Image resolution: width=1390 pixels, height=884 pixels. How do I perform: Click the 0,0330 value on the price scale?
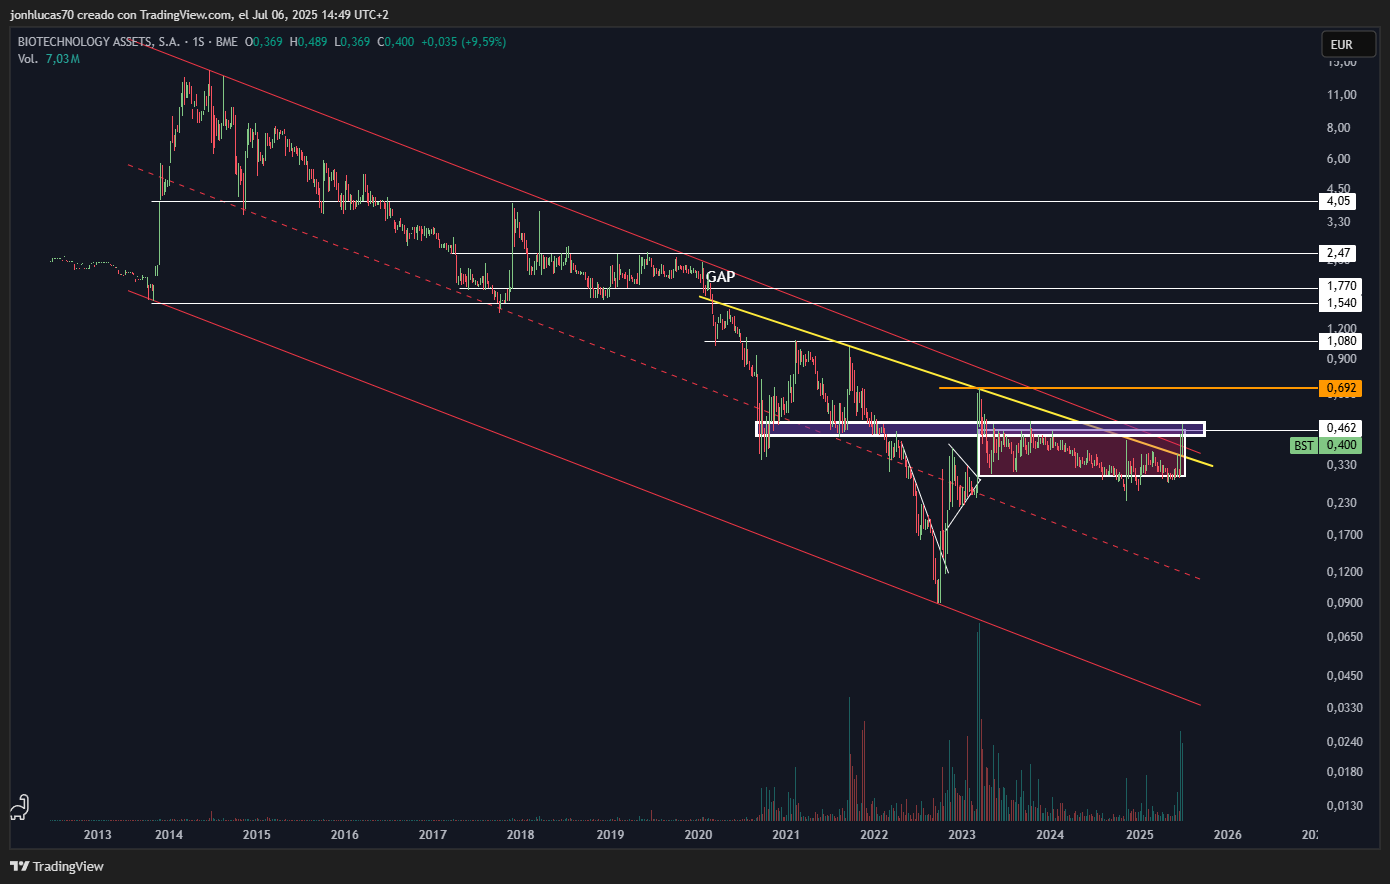tap(1345, 708)
